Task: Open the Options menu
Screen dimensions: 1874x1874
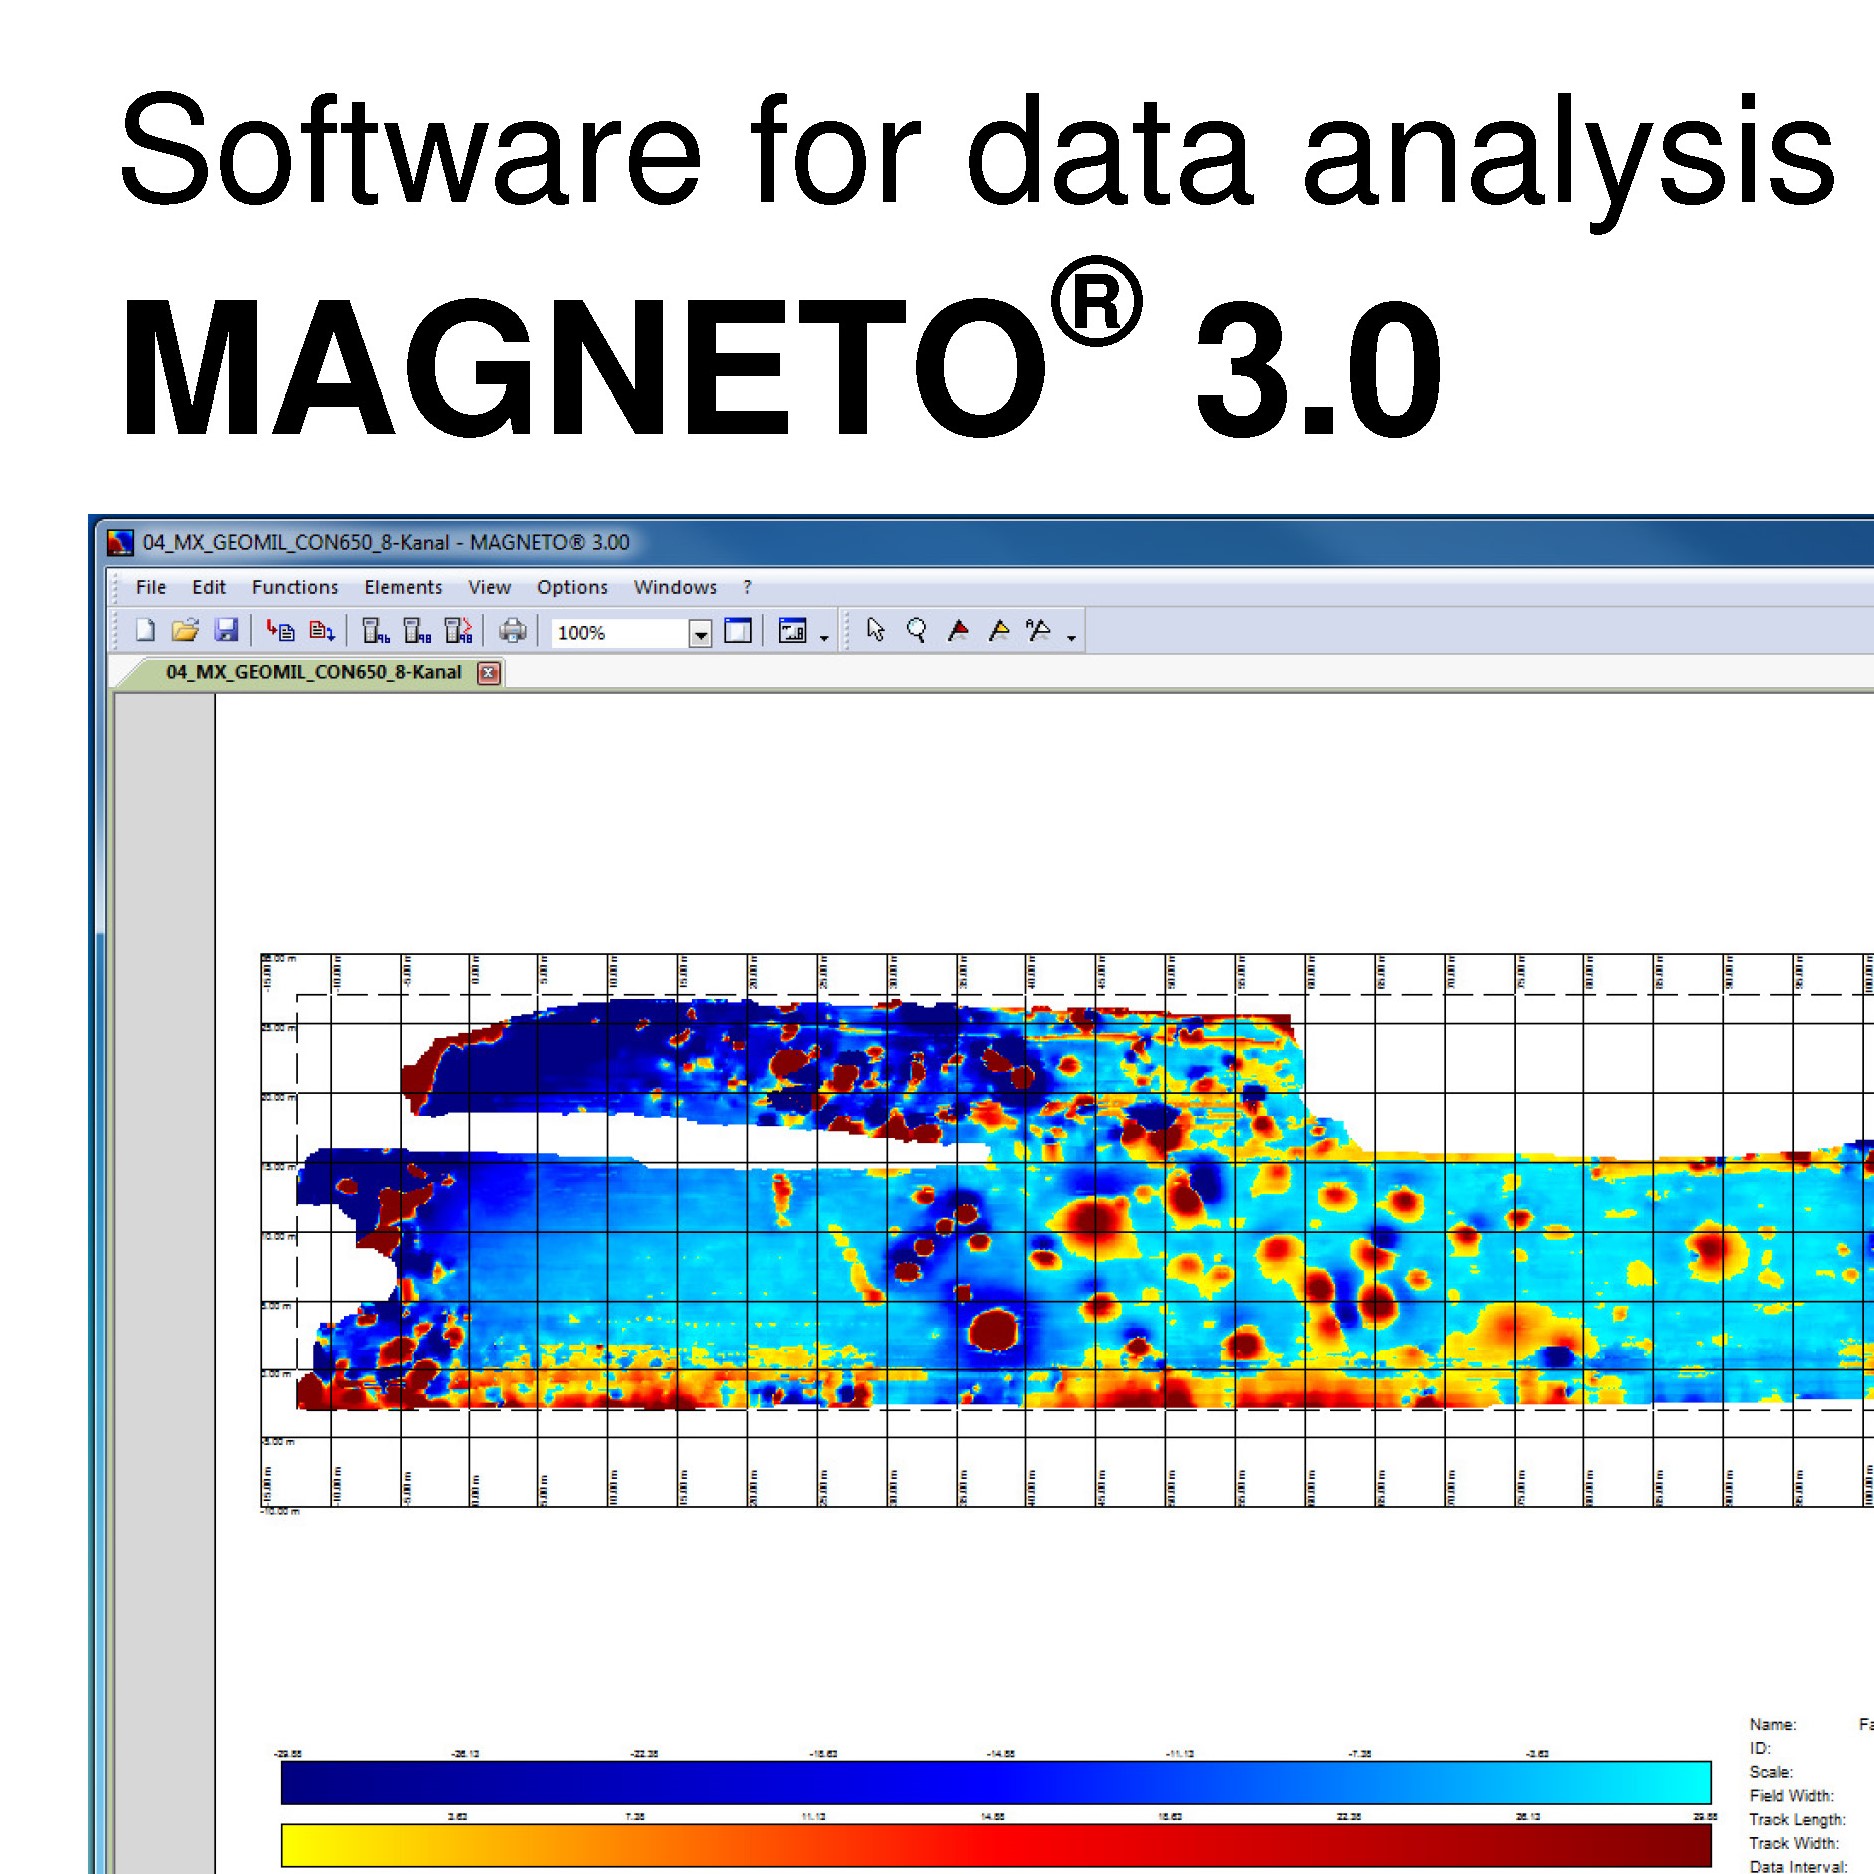Action: tap(572, 587)
